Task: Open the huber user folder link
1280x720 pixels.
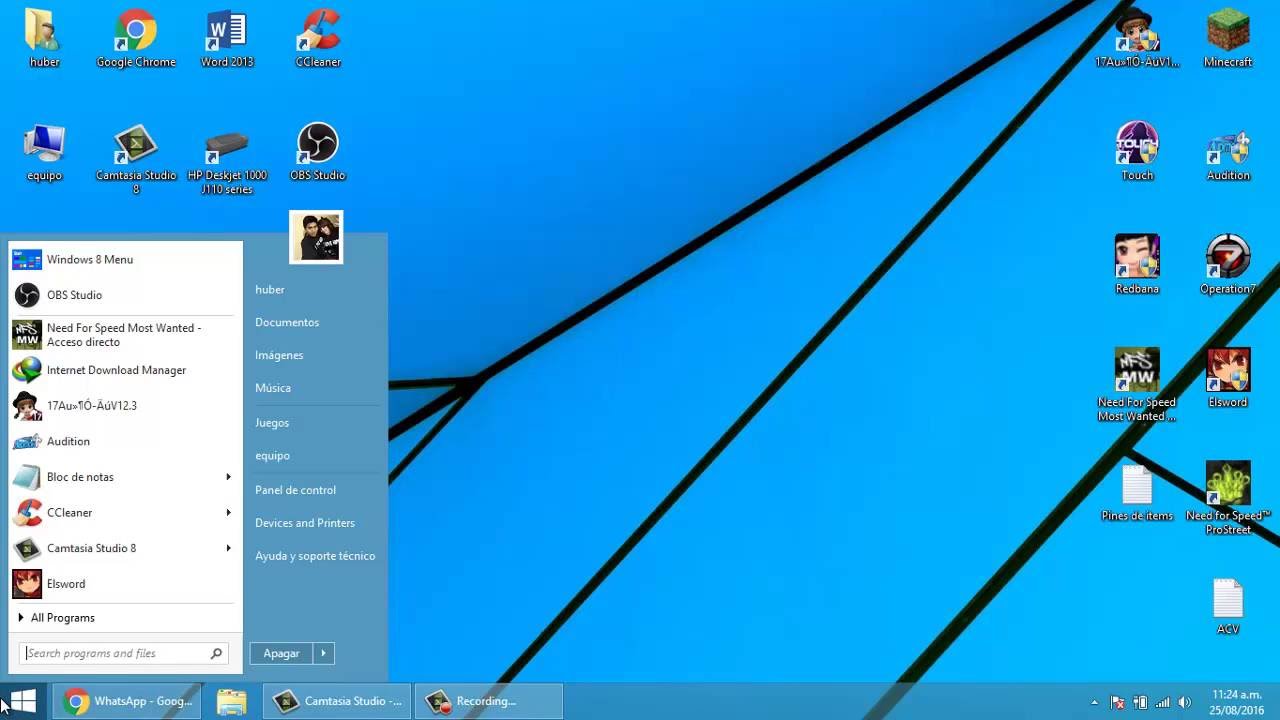Action: 270,290
